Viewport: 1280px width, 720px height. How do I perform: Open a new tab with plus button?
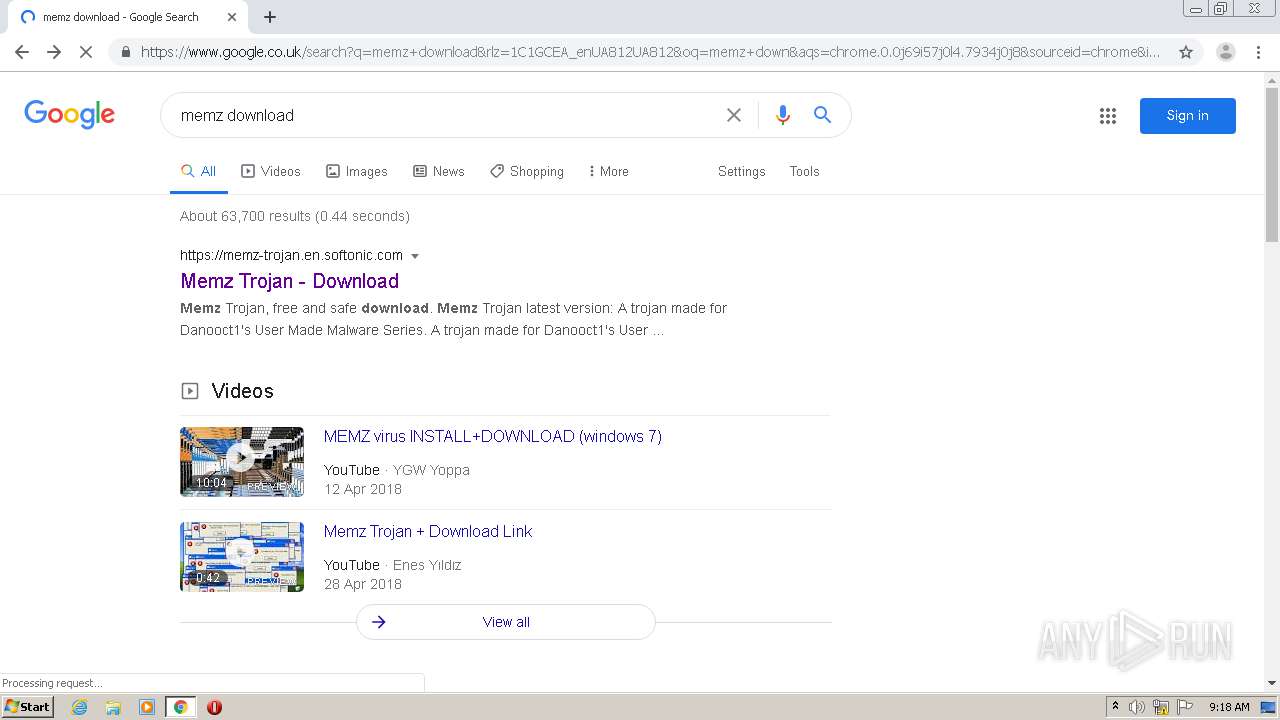270,17
